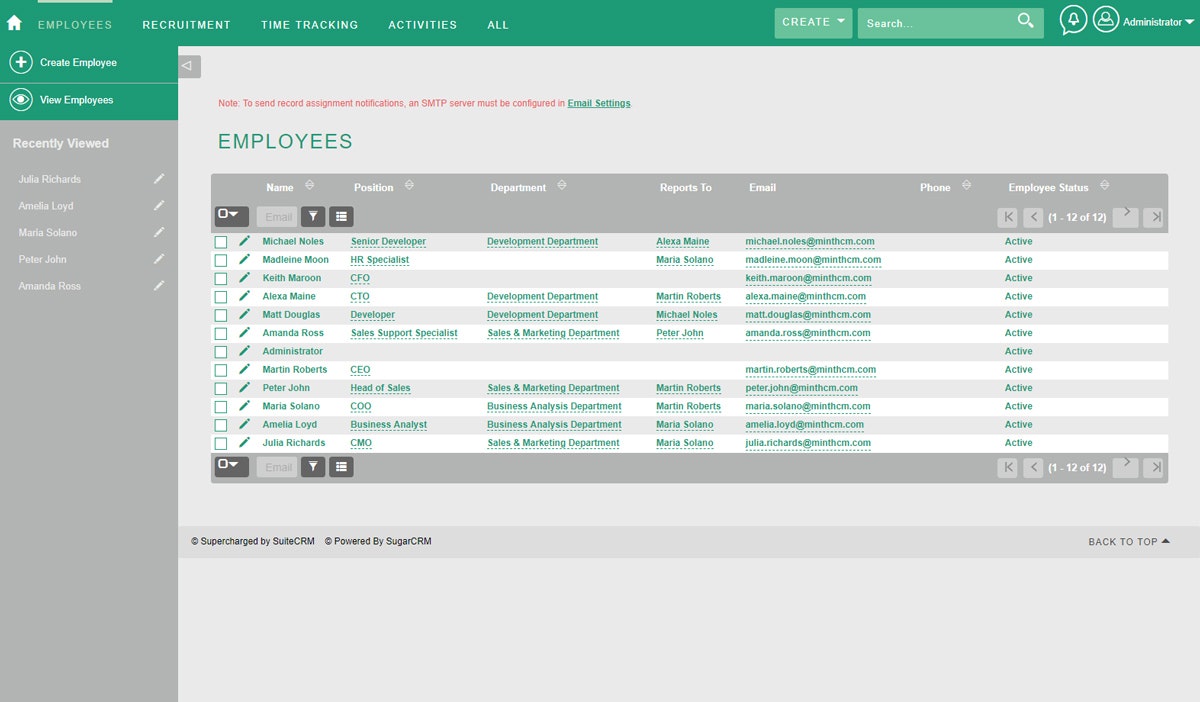Open the Head of Sales position link

pyautogui.click(x=380, y=388)
